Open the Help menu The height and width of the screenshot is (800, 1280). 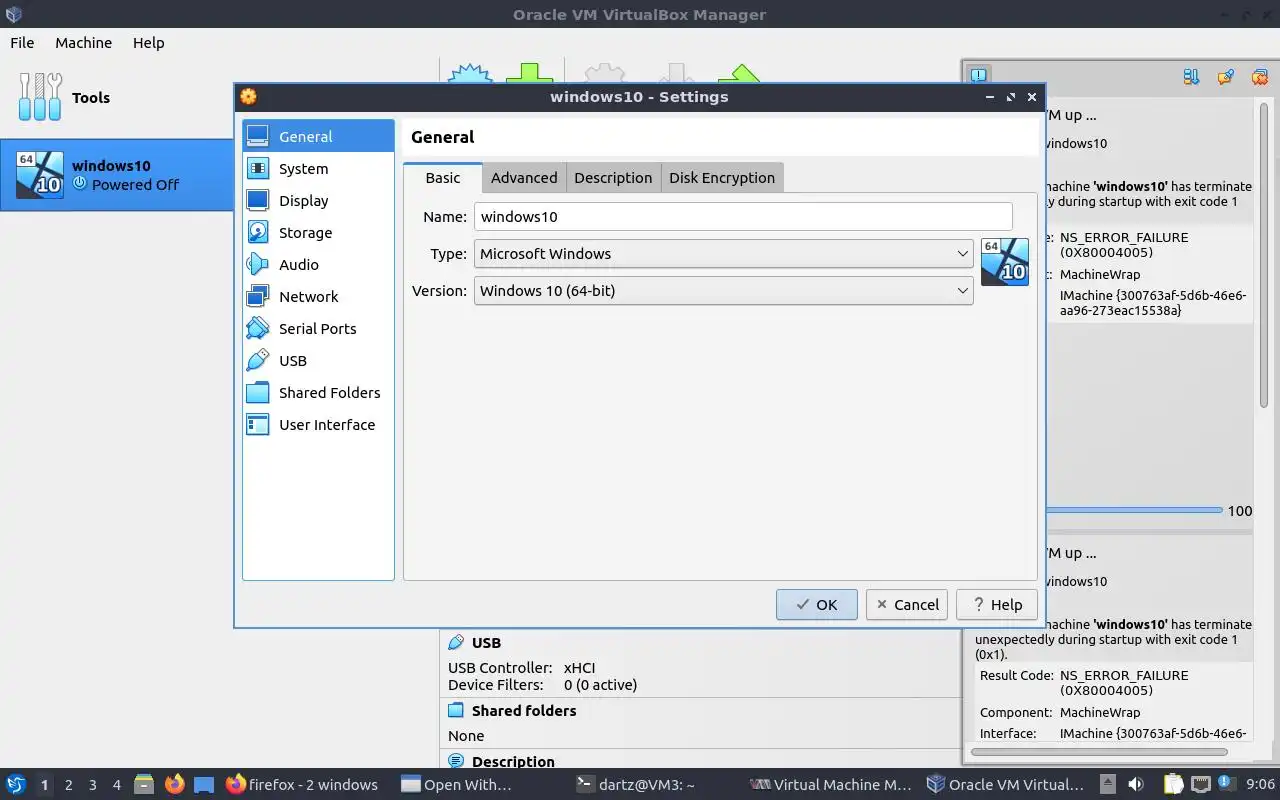(x=148, y=43)
